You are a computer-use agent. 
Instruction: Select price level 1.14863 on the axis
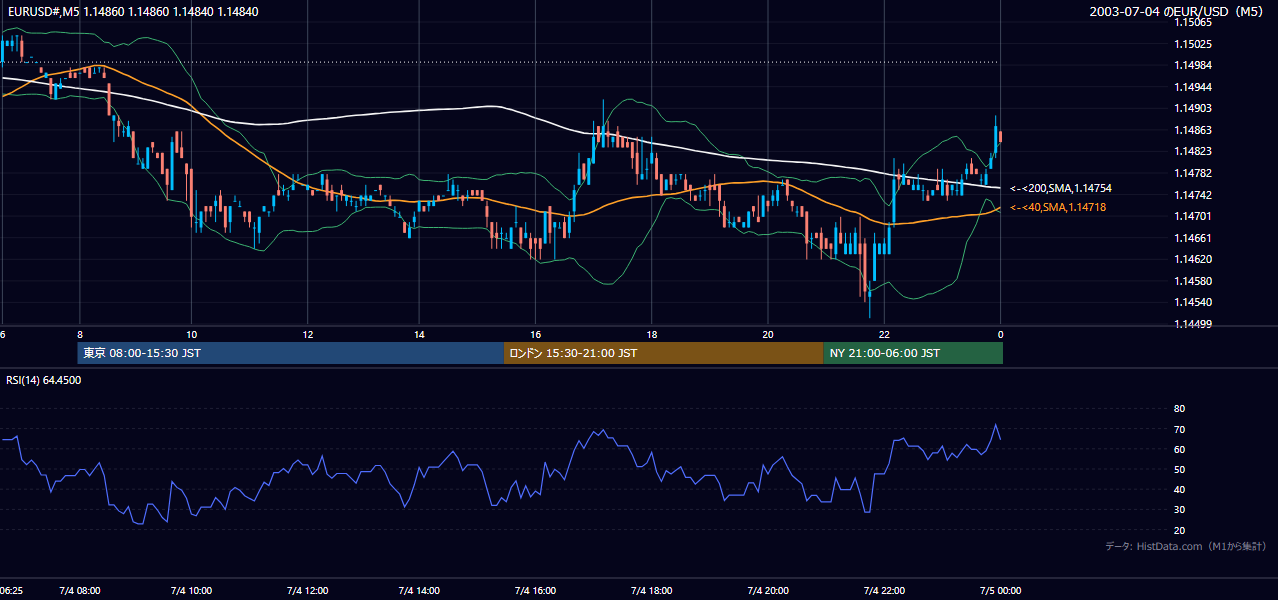[x=1192, y=130]
